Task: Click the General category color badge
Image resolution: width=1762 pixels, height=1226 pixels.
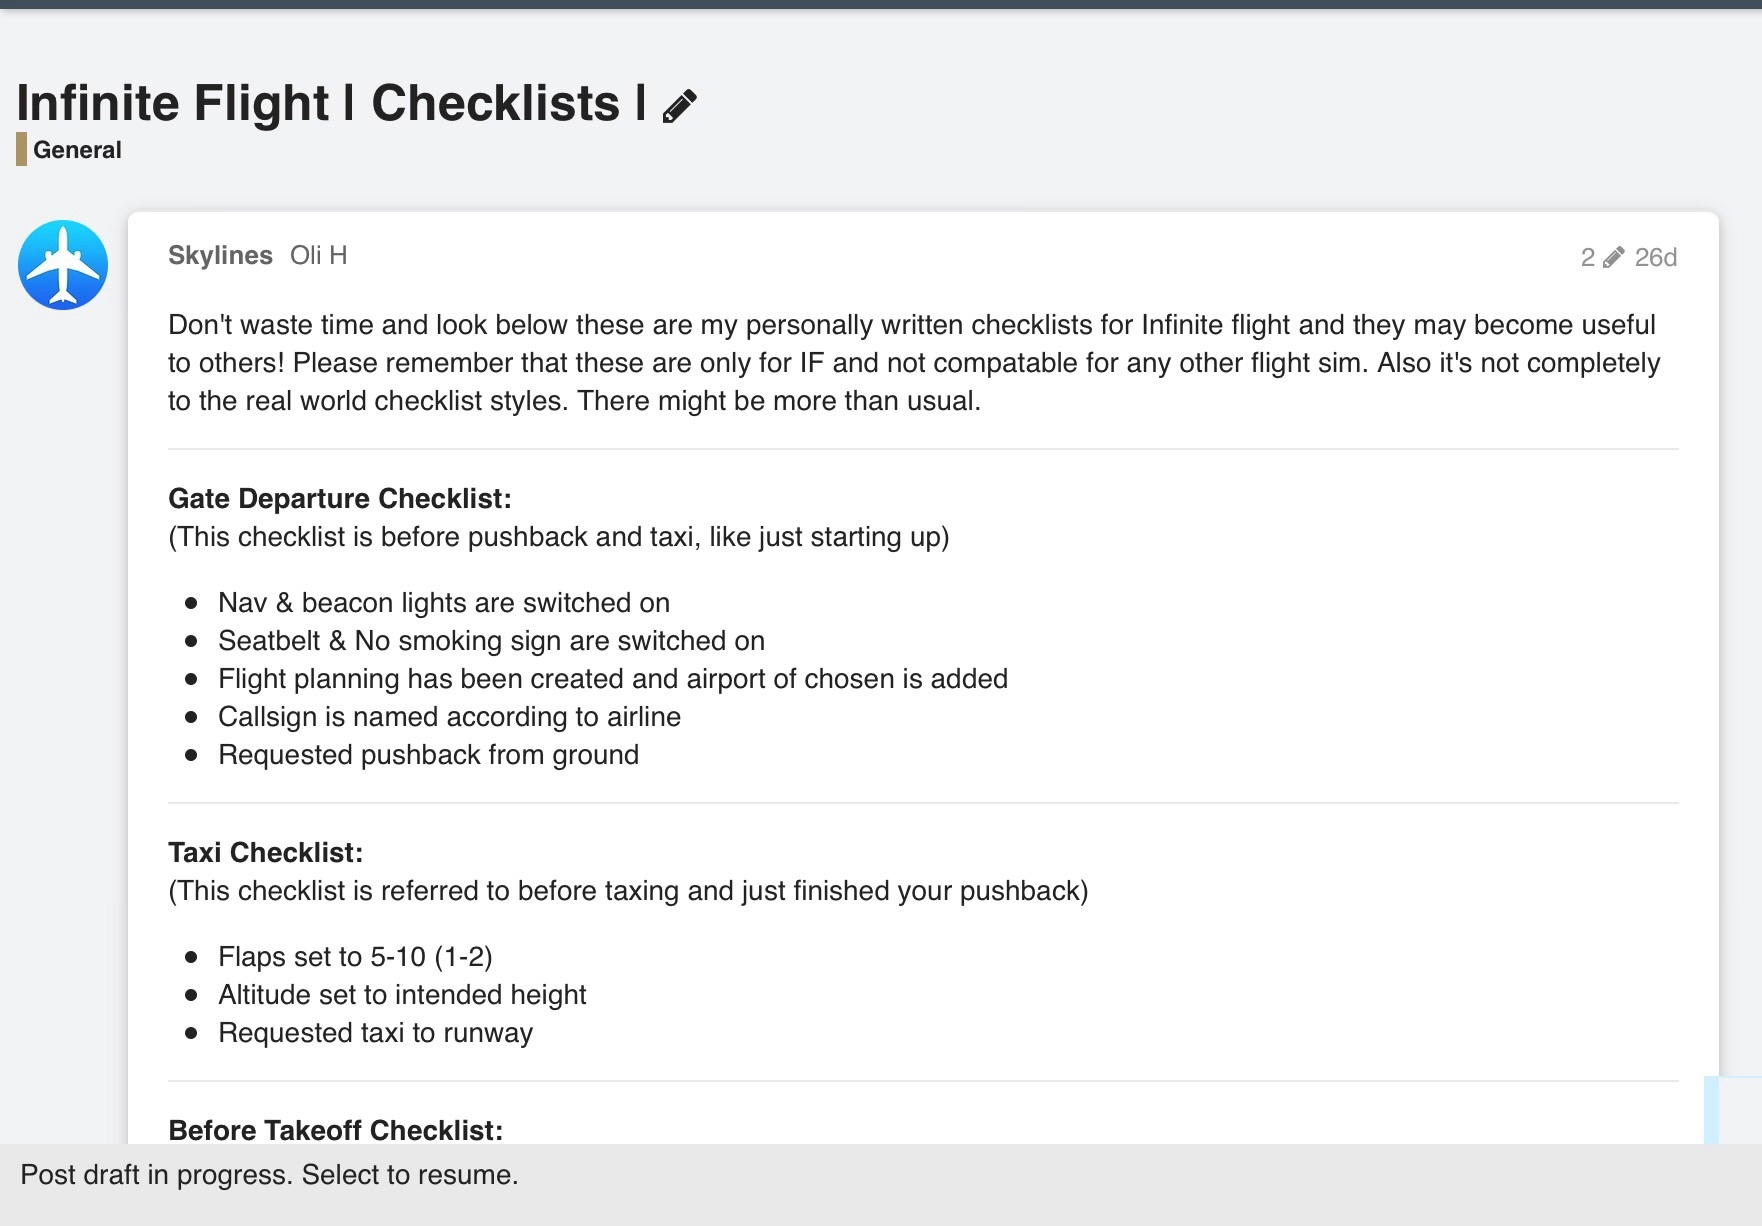Action: [21, 150]
